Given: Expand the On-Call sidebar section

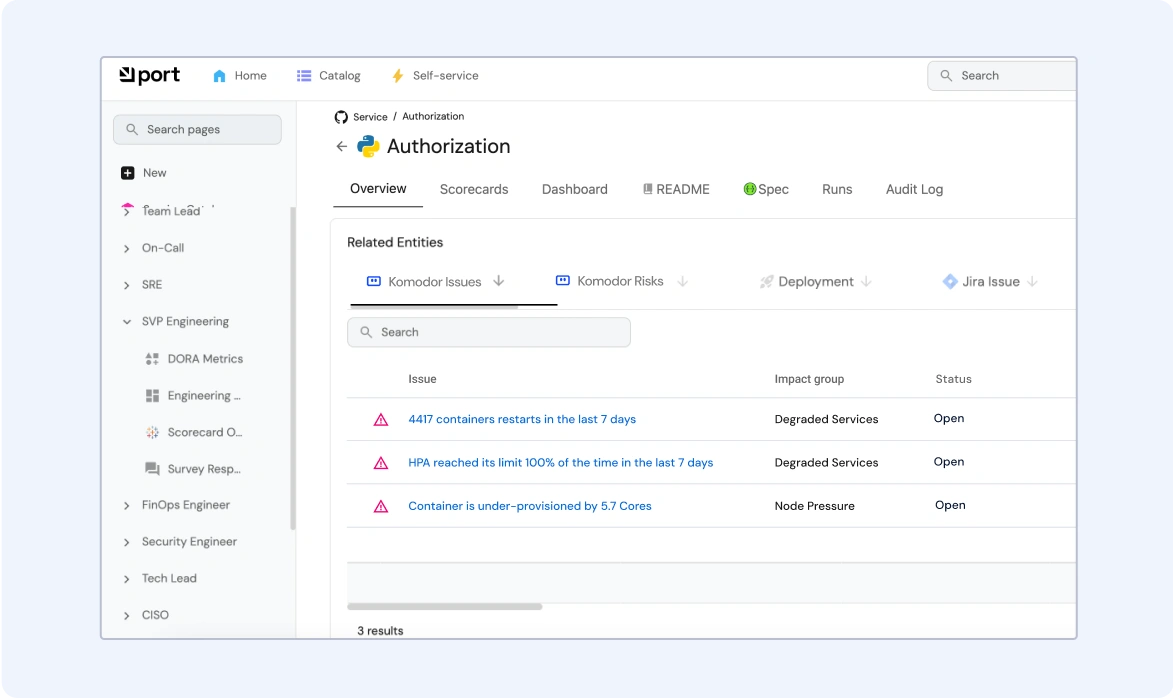Looking at the screenshot, I should click(126, 248).
